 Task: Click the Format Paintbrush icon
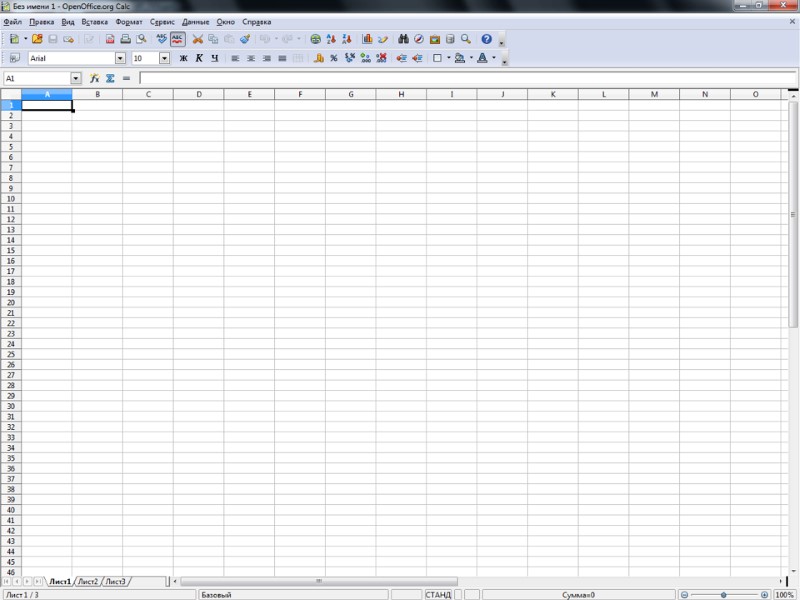[245, 39]
